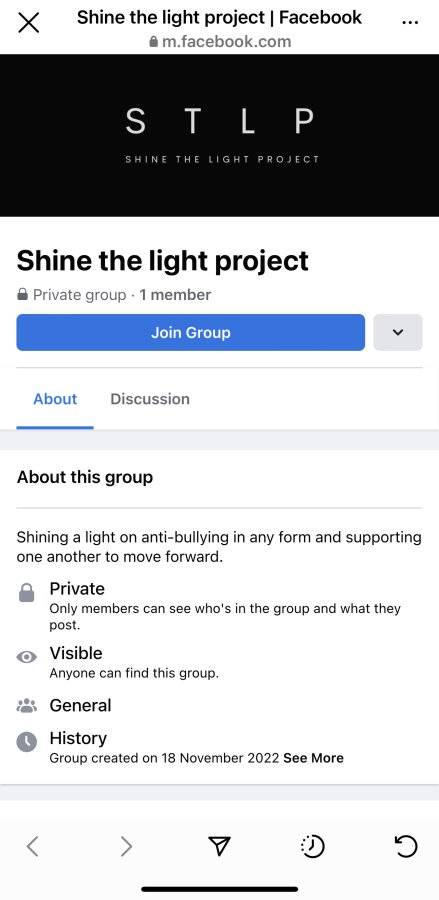The height and width of the screenshot is (900, 439).
Task: Tap the forward arrow in the bottom bar
Action: [x=126, y=846]
